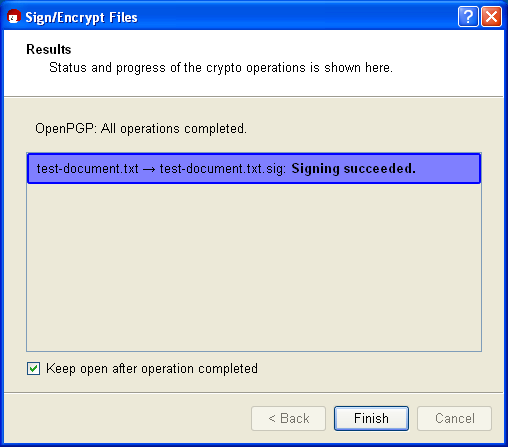Close the Sign/Encrypt Files dialog with the red X

click(x=492, y=17)
